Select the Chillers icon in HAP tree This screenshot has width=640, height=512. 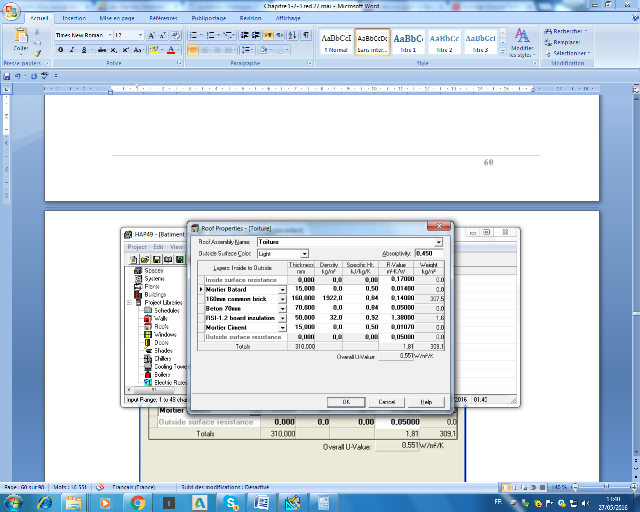(147, 358)
